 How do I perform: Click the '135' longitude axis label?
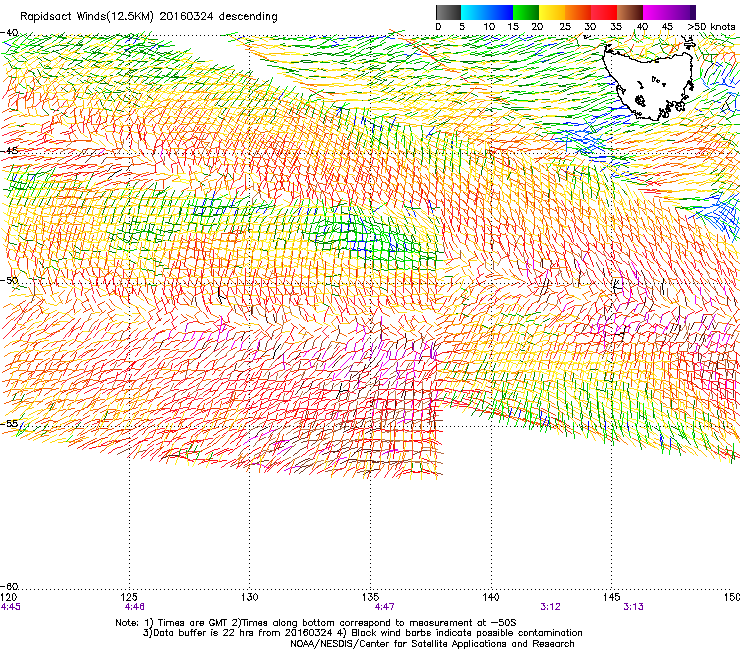coord(370,597)
